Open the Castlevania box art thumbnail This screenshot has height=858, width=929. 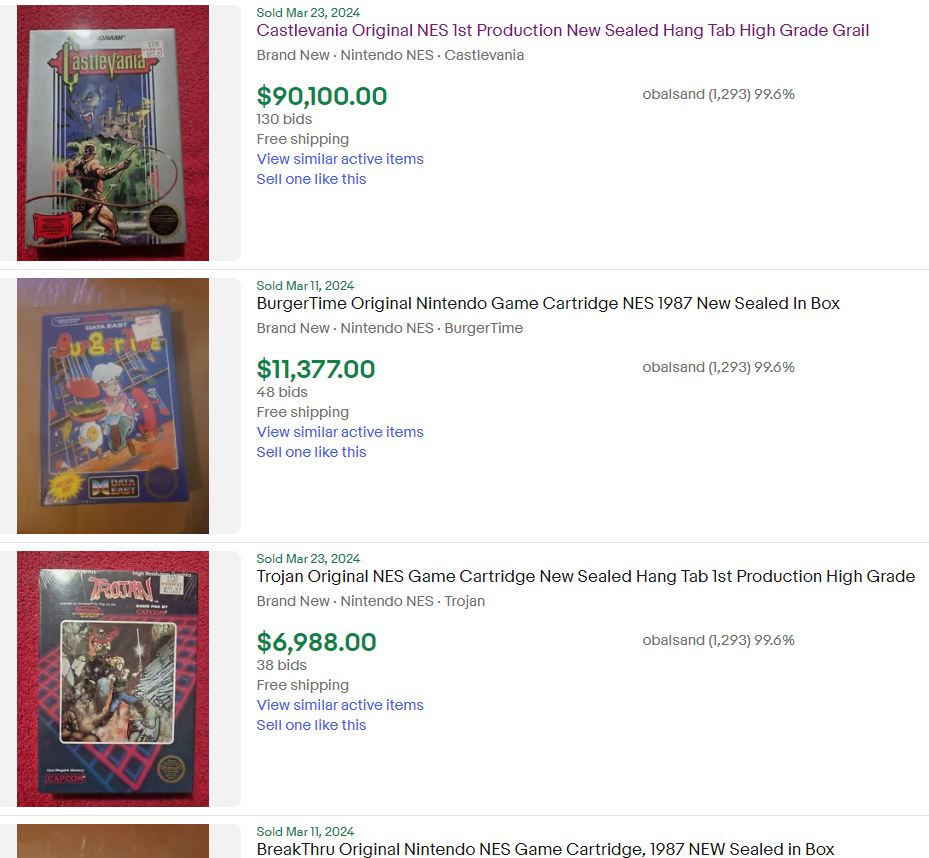(x=113, y=133)
